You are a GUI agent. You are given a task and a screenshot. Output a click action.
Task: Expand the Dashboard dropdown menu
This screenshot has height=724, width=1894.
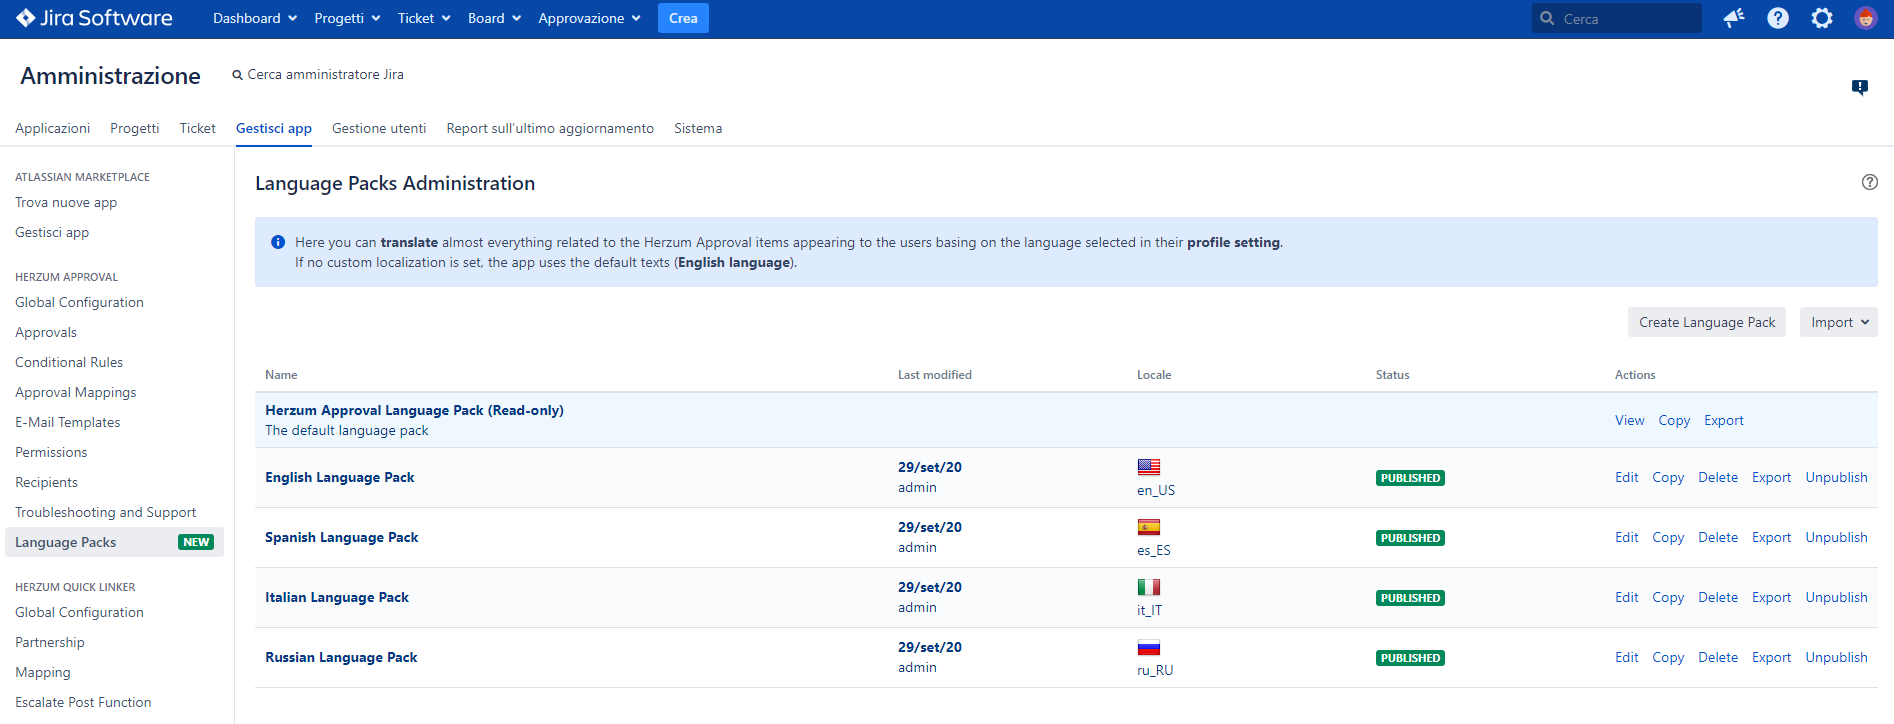click(x=255, y=18)
